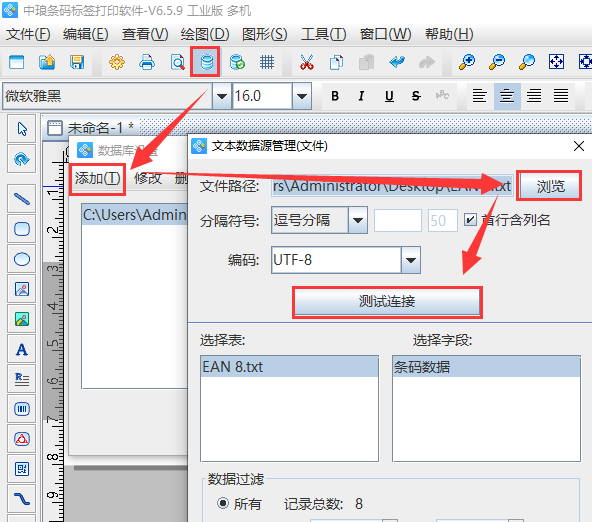592x522 pixels.
Task: Toggle underline formatting
Action: [389, 96]
